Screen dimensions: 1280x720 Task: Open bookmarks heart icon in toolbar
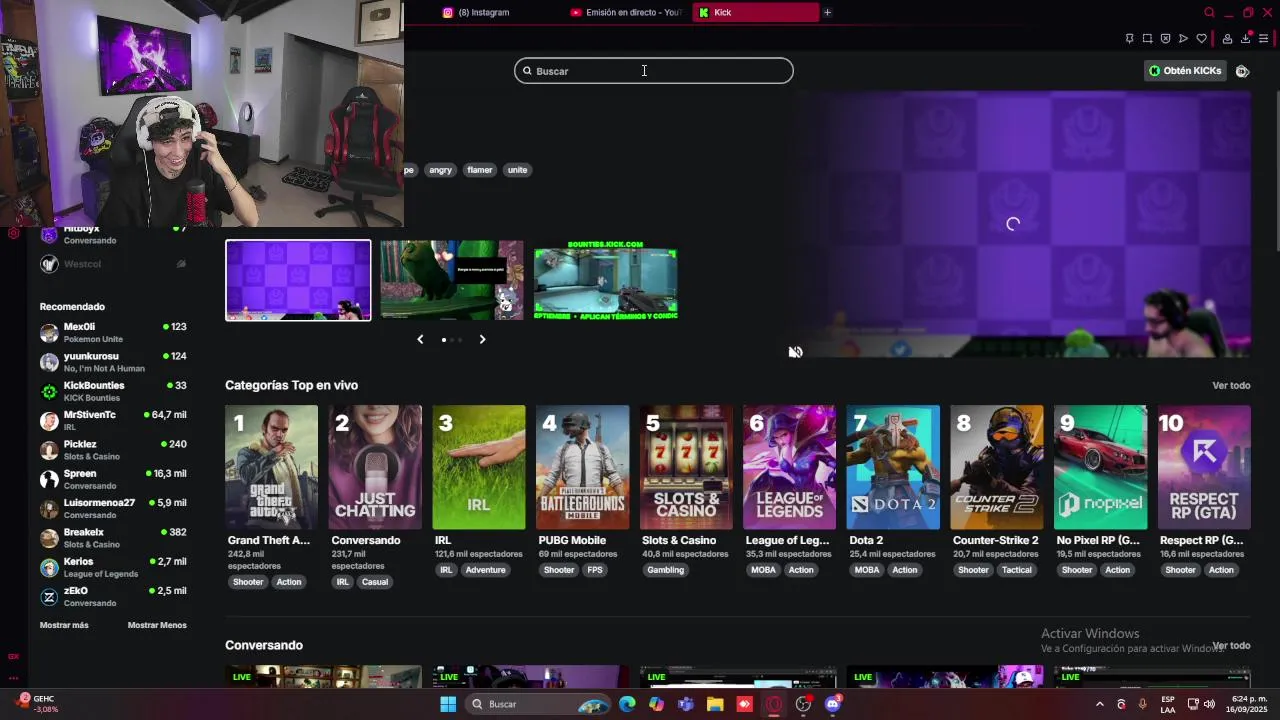pyautogui.click(x=1201, y=39)
